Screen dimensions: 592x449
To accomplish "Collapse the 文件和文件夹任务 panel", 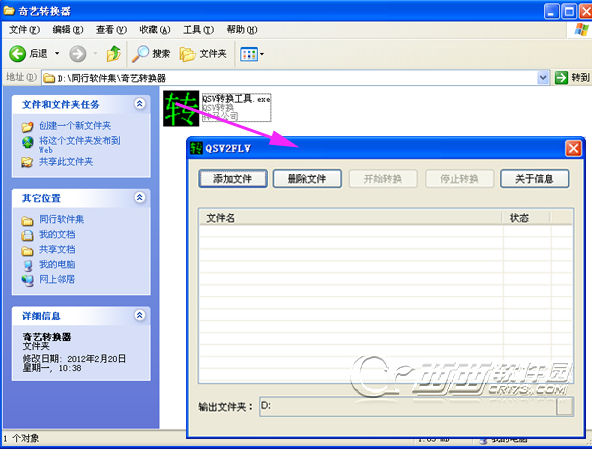I will click(x=140, y=103).
